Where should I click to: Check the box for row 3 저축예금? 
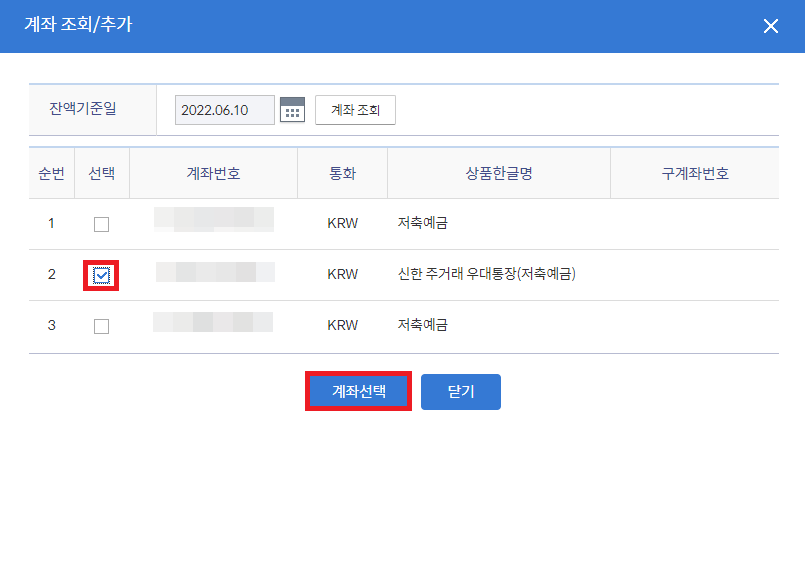101,326
